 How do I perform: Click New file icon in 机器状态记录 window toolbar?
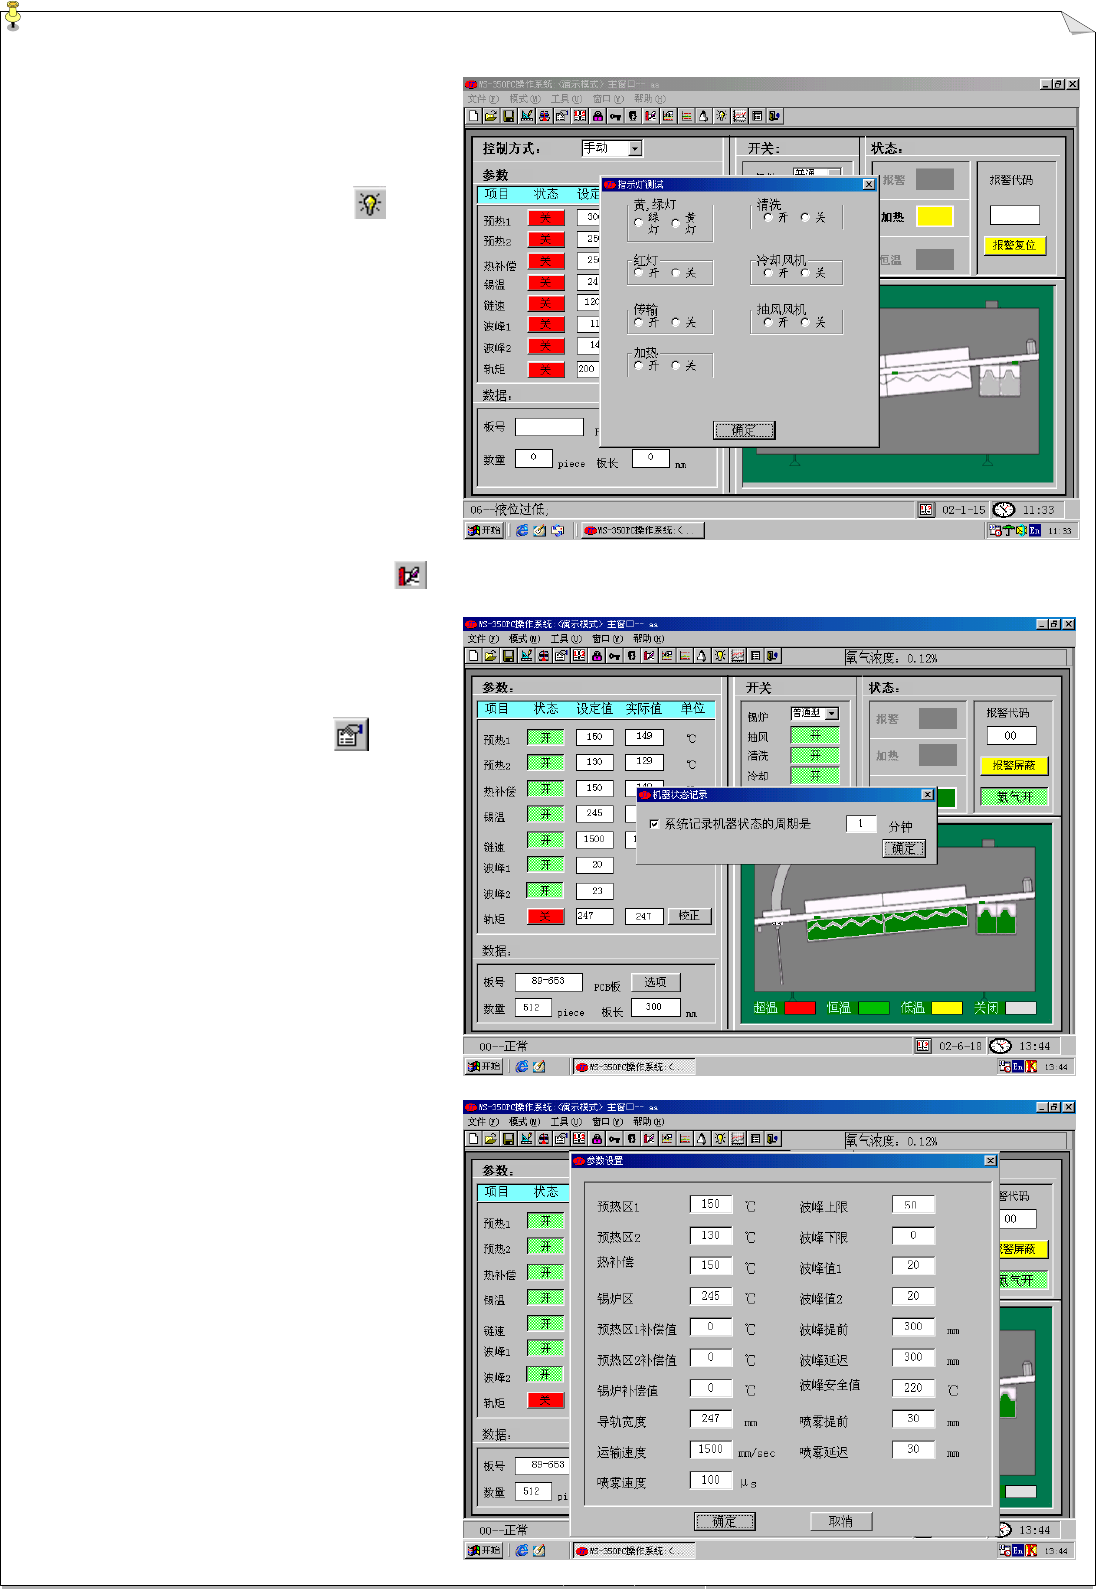click(x=473, y=656)
